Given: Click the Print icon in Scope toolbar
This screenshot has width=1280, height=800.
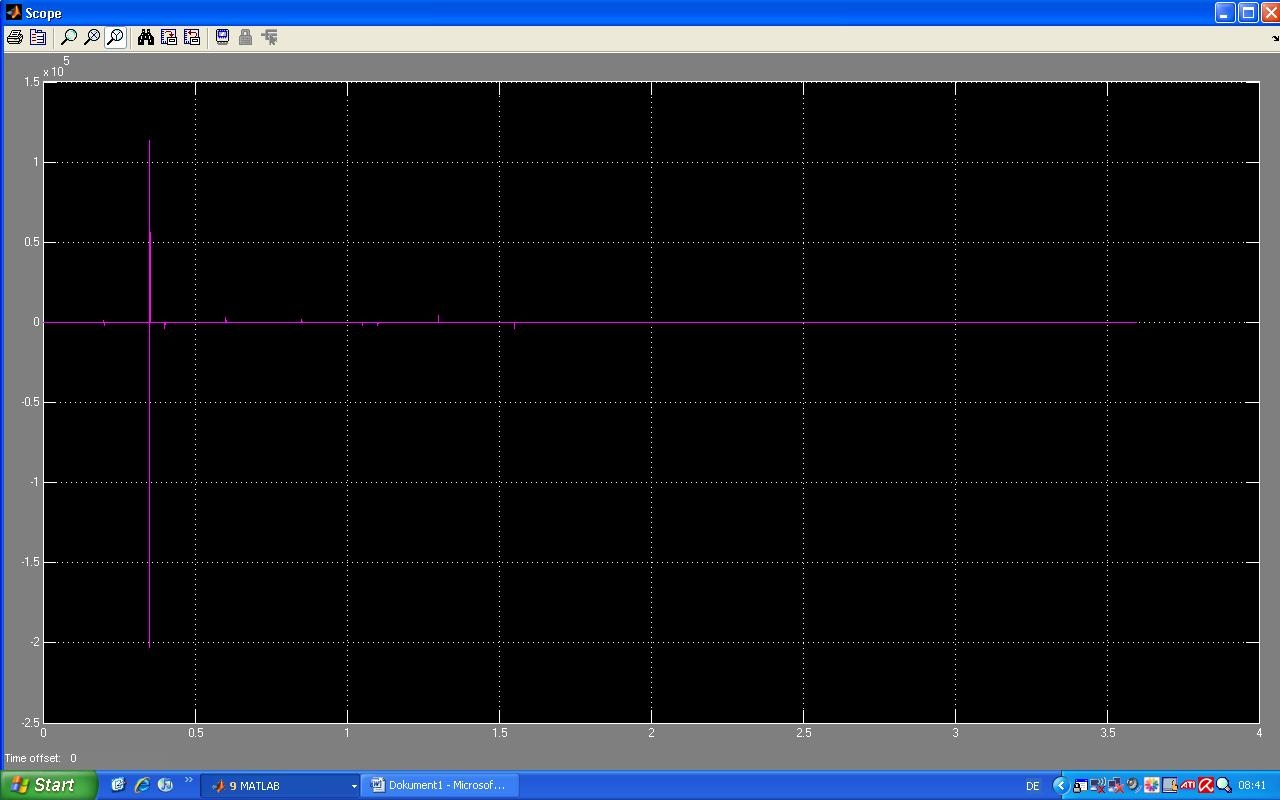Looking at the screenshot, I should pos(15,37).
